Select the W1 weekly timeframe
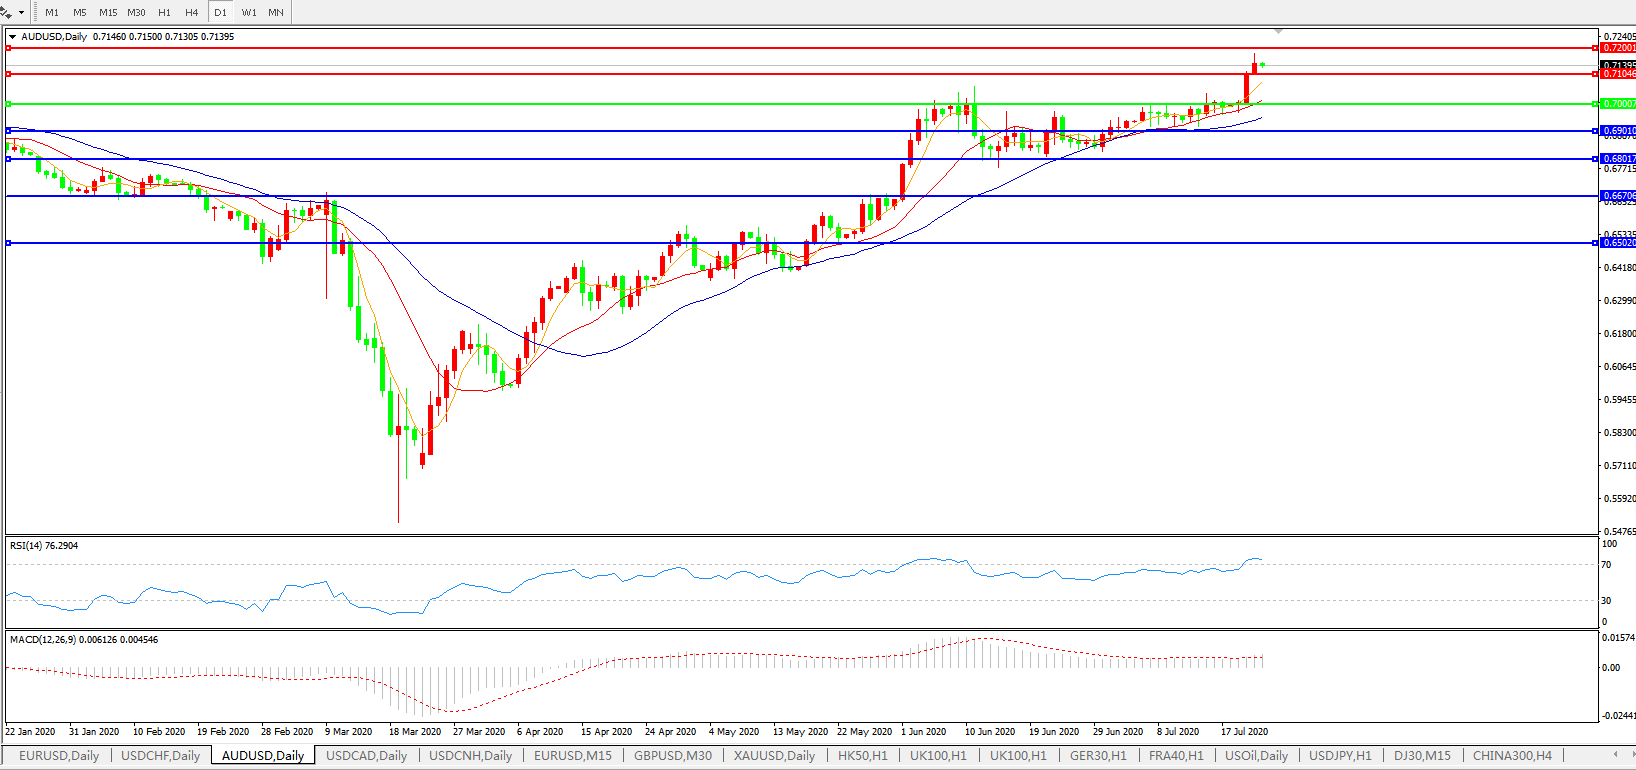1636x770 pixels. [249, 13]
